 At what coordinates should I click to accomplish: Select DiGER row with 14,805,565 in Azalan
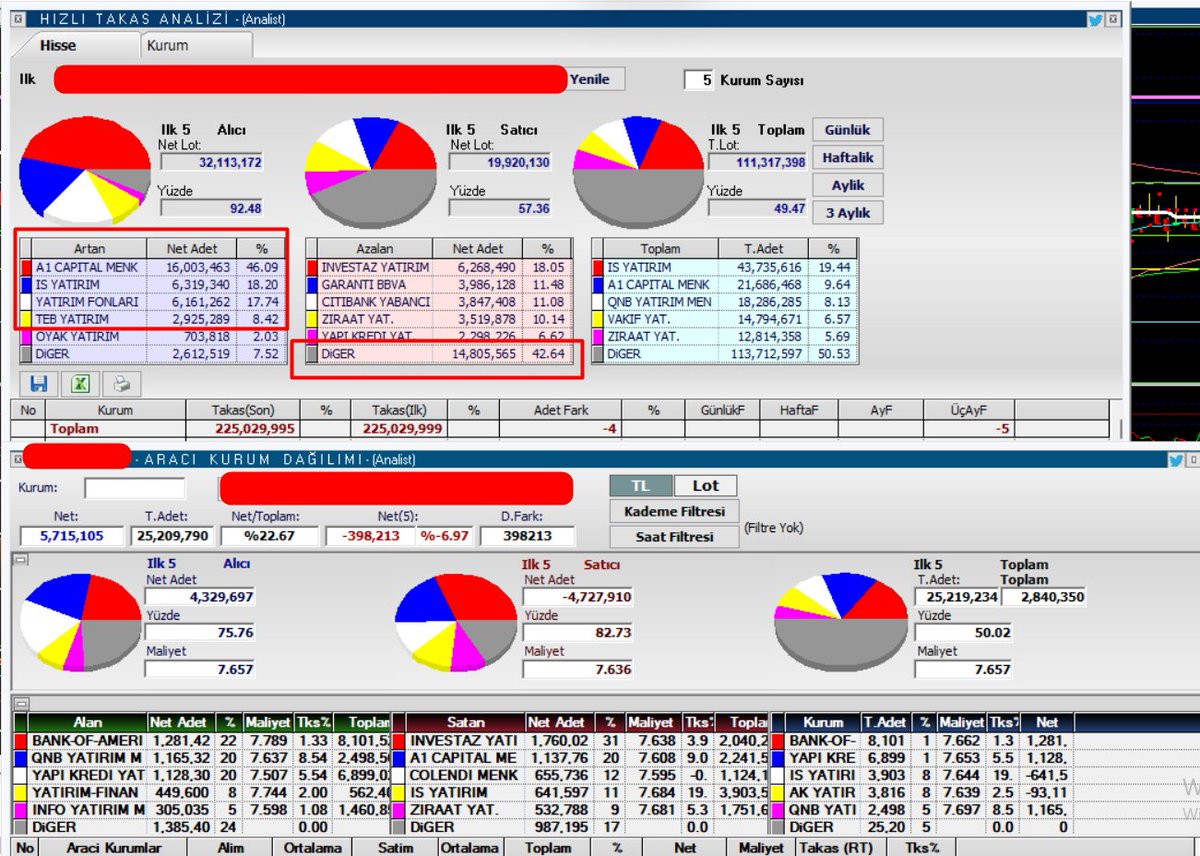click(x=439, y=353)
